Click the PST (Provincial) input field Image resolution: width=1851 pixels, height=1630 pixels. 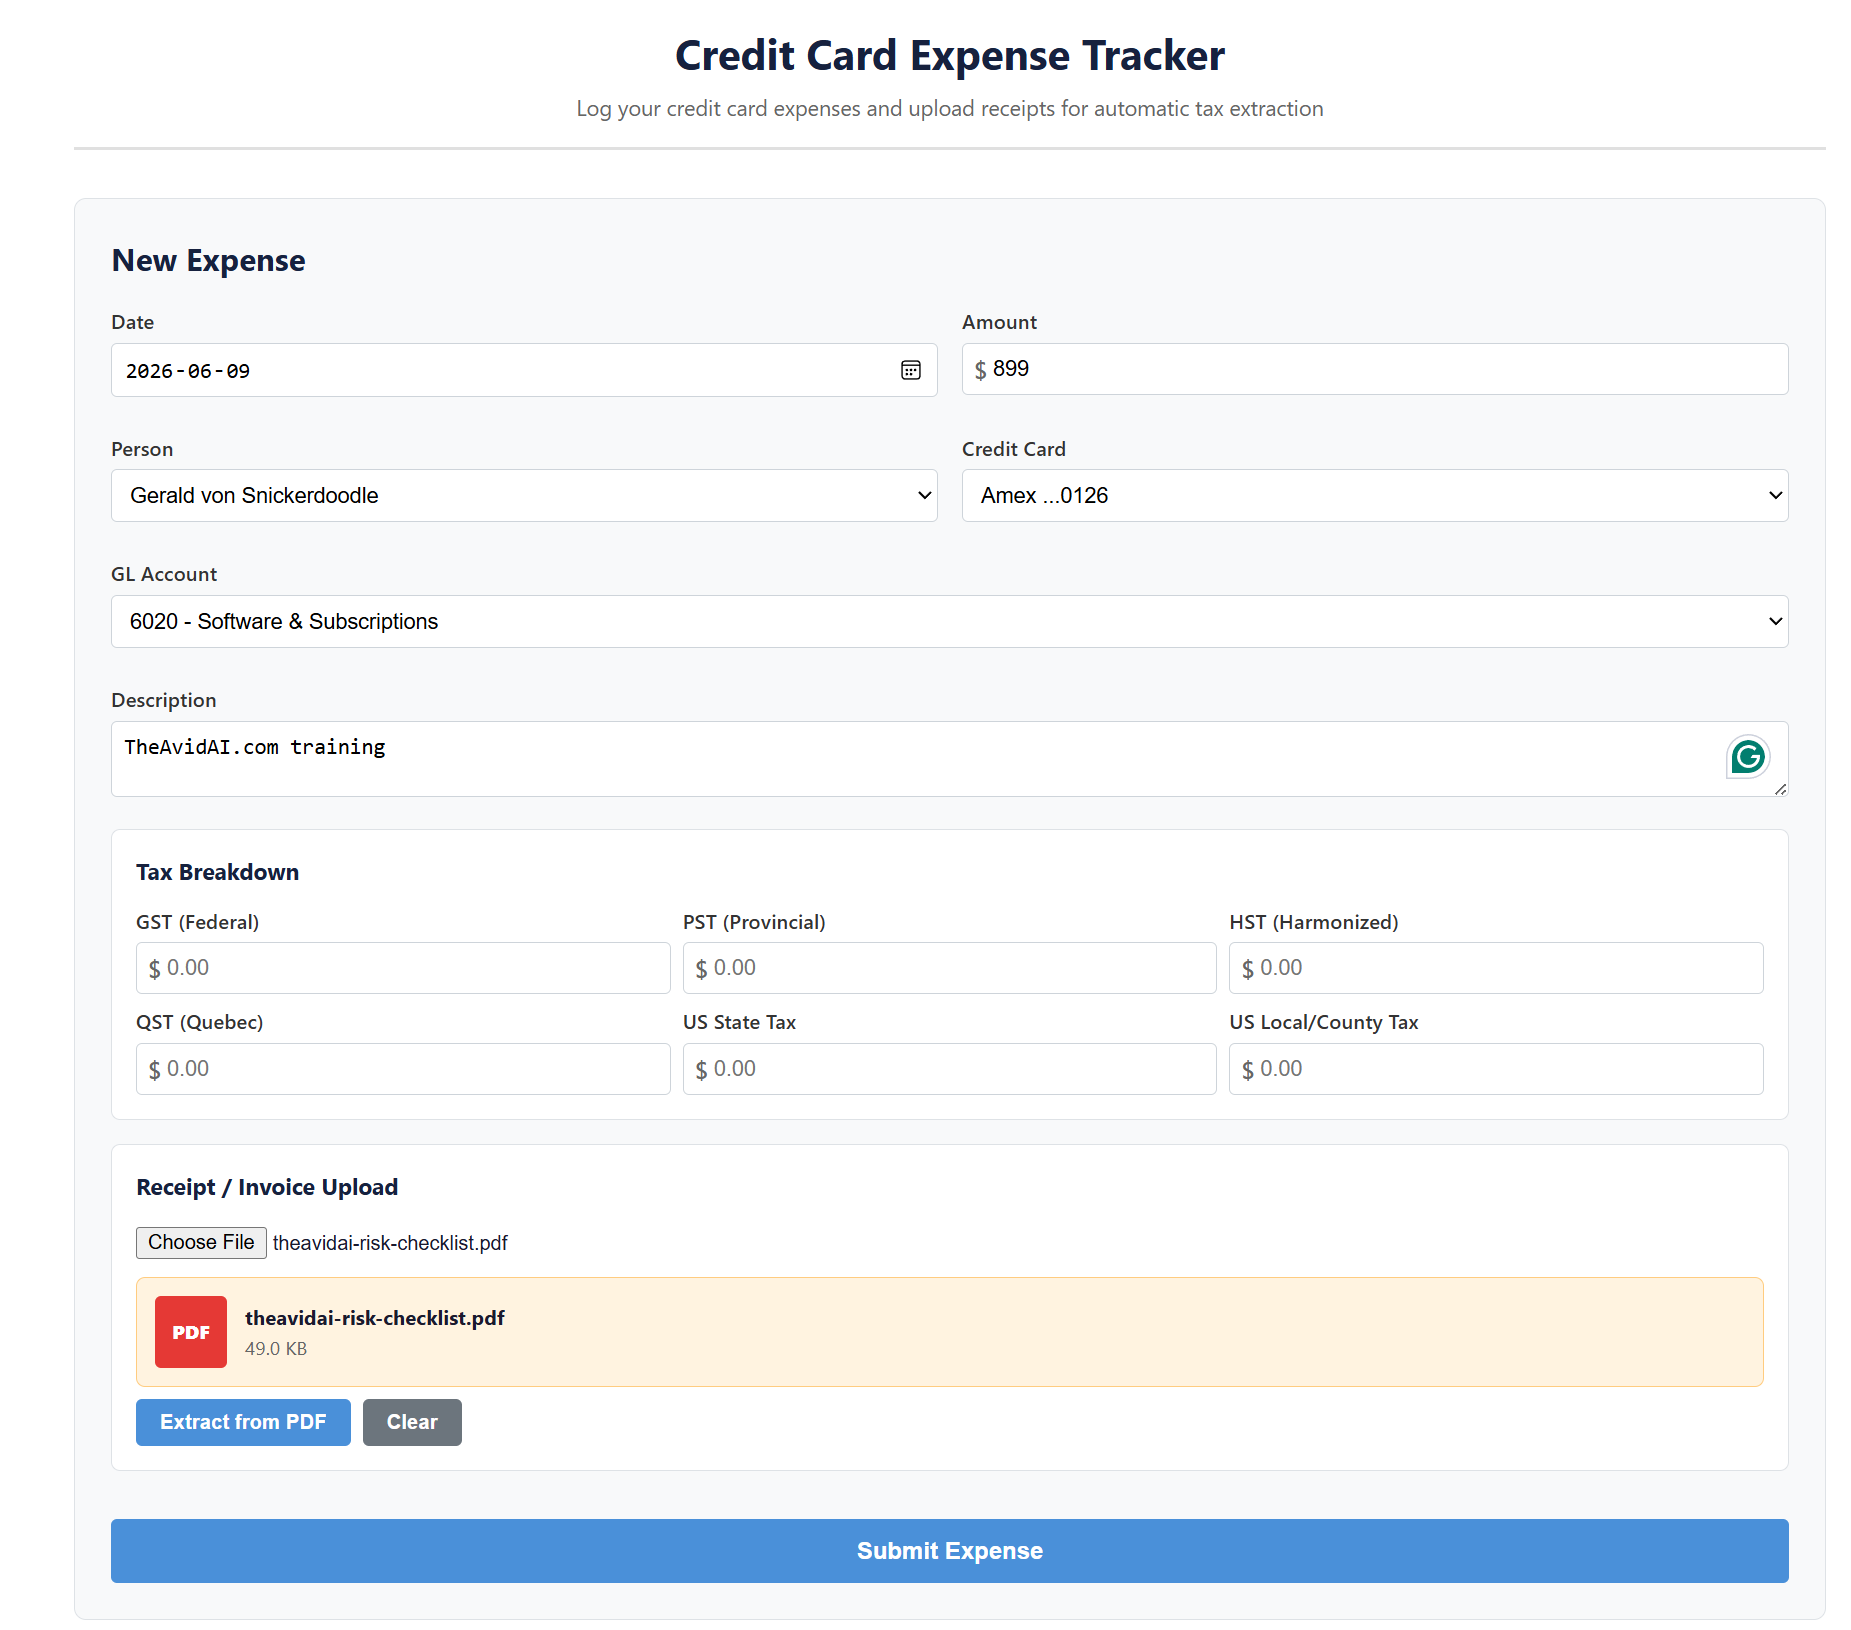950,968
